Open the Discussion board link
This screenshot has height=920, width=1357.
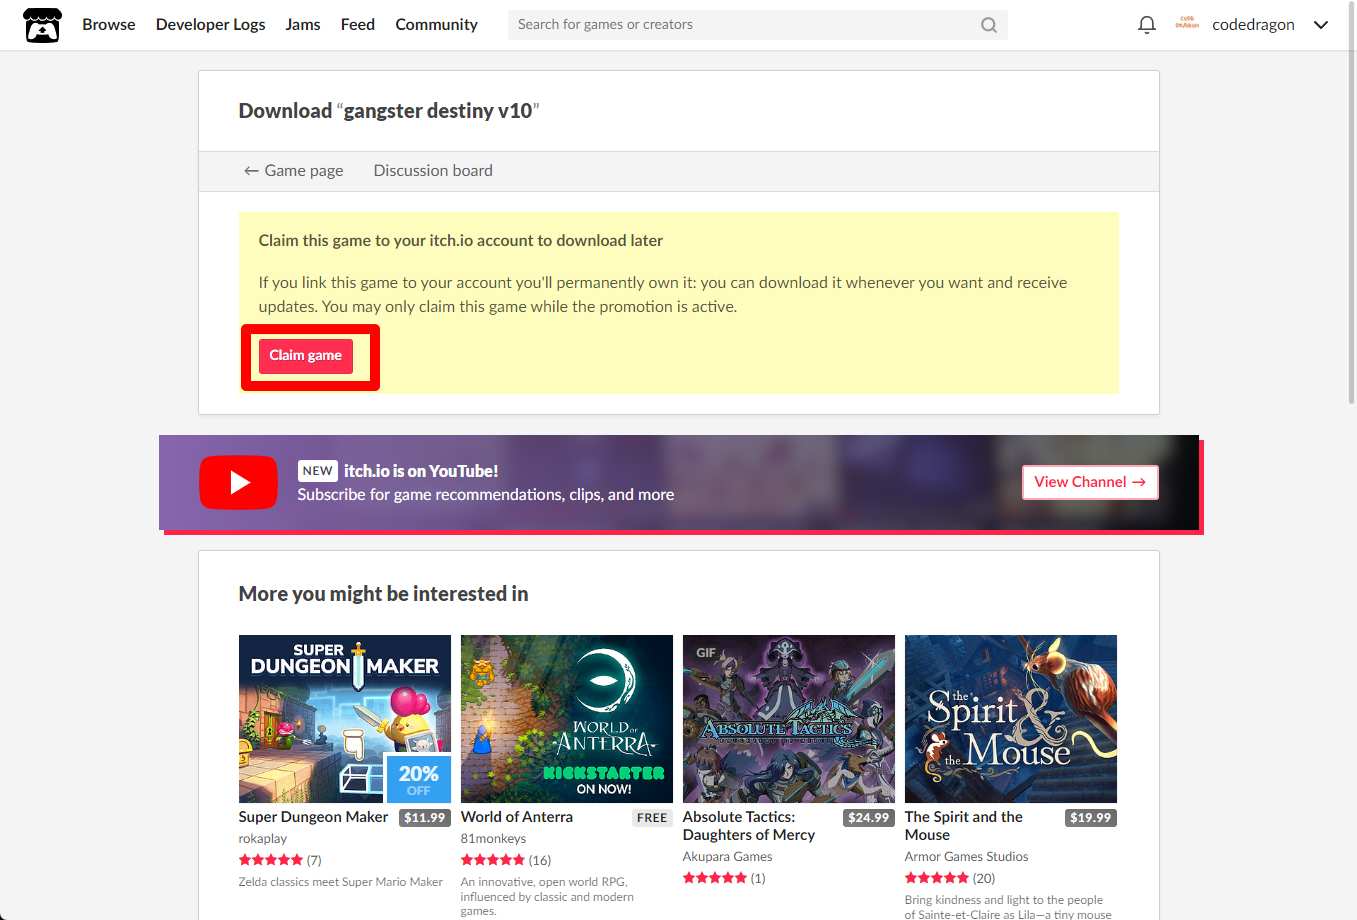point(433,171)
